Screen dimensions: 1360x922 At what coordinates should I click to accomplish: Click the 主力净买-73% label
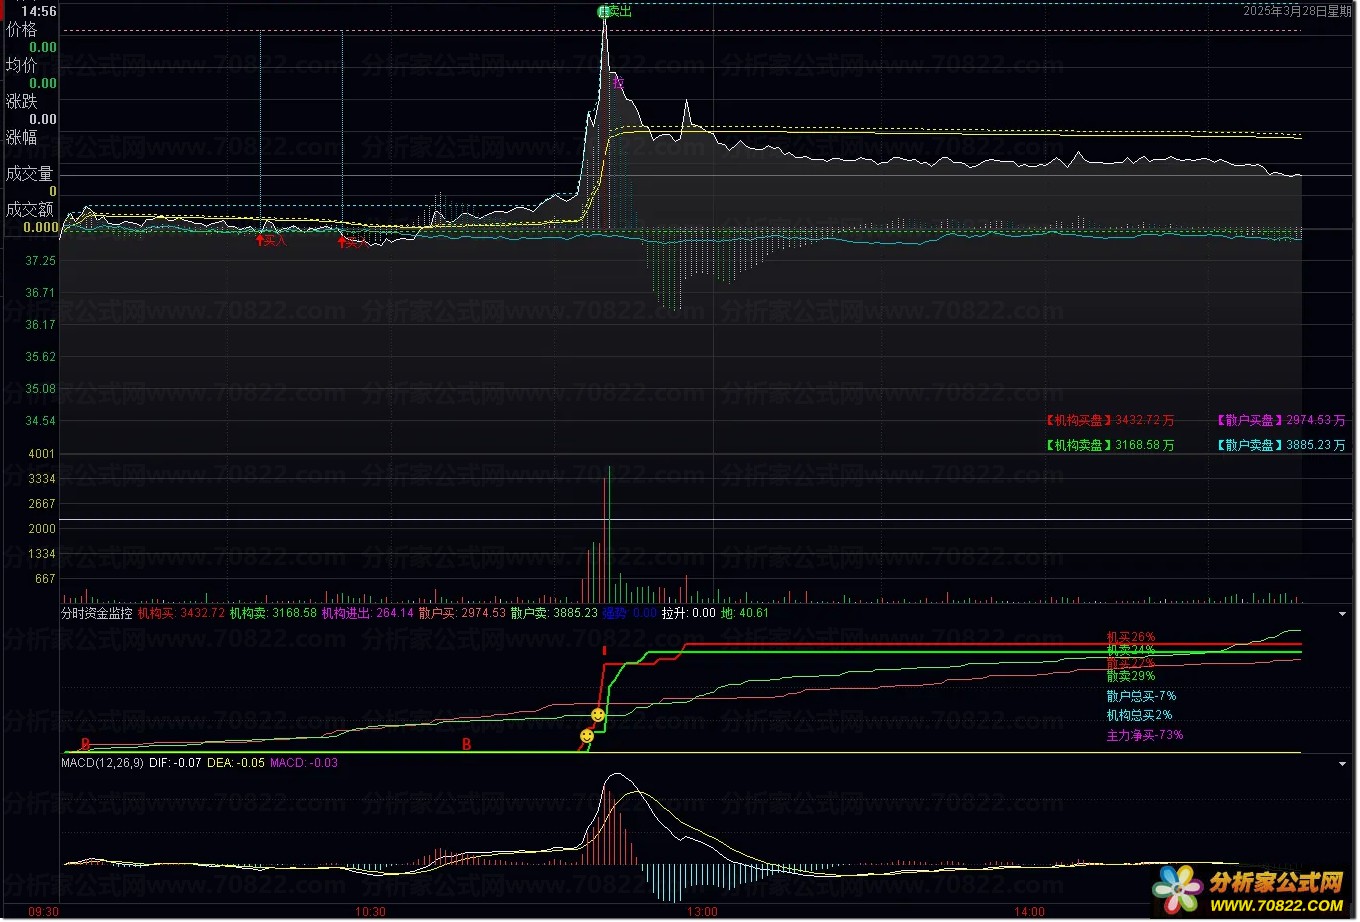pos(1144,735)
